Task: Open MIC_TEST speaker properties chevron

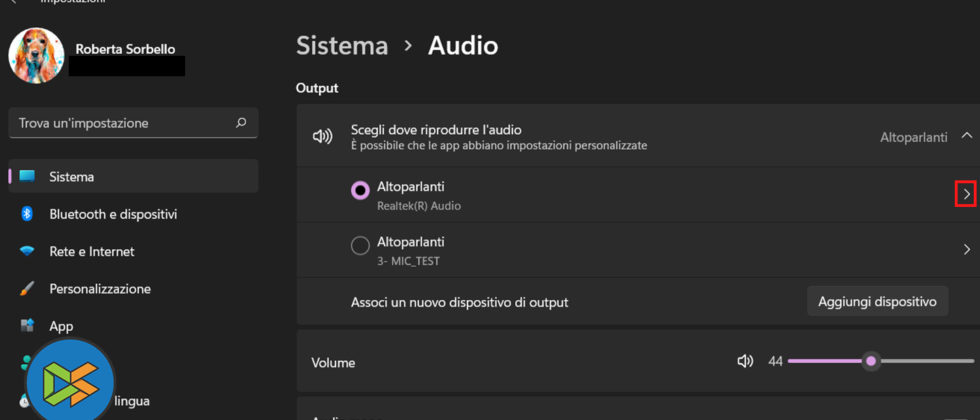Action: [x=966, y=249]
